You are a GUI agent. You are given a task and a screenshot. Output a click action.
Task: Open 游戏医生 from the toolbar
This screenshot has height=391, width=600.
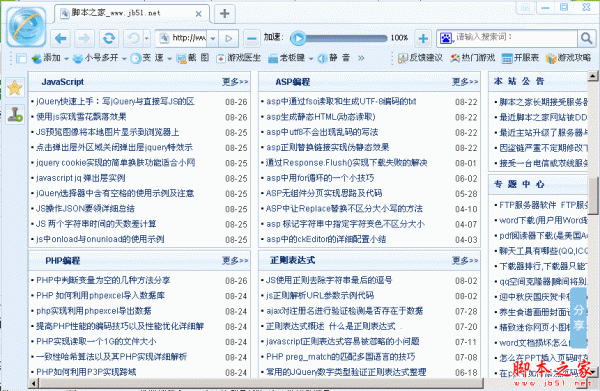(x=238, y=58)
